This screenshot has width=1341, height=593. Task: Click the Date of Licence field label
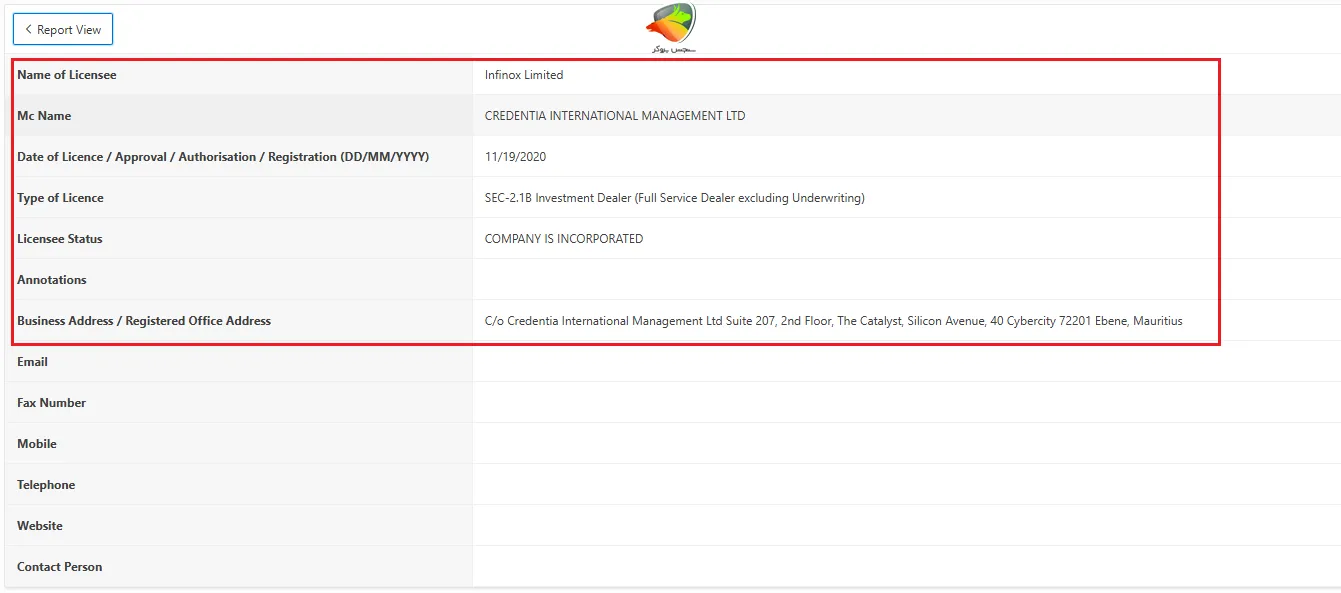223,157
